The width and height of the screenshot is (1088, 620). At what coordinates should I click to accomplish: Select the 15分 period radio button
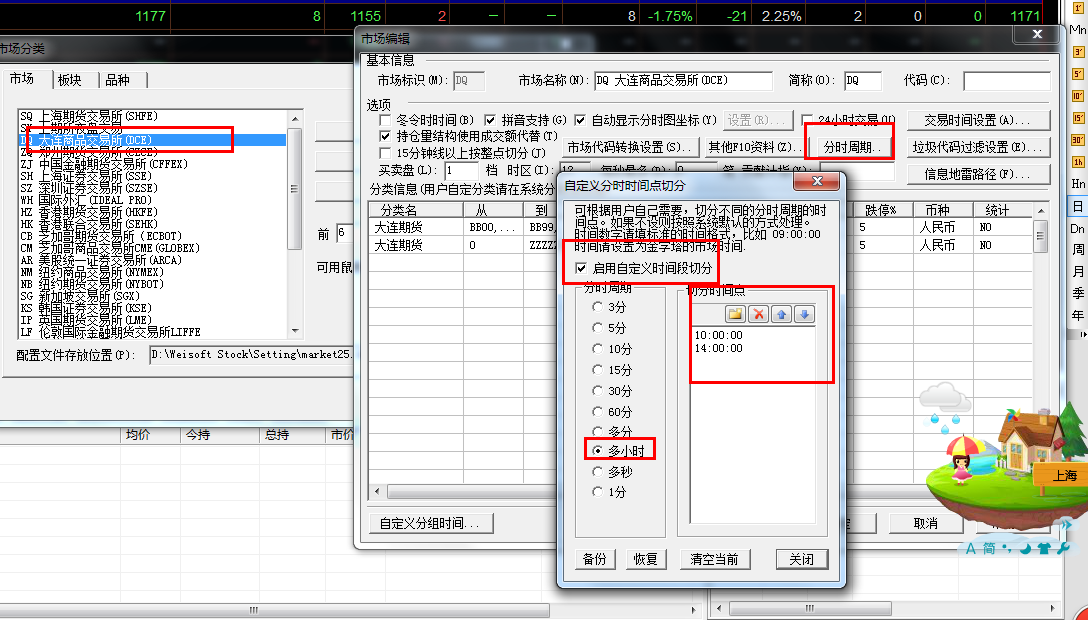click(599, 369)
